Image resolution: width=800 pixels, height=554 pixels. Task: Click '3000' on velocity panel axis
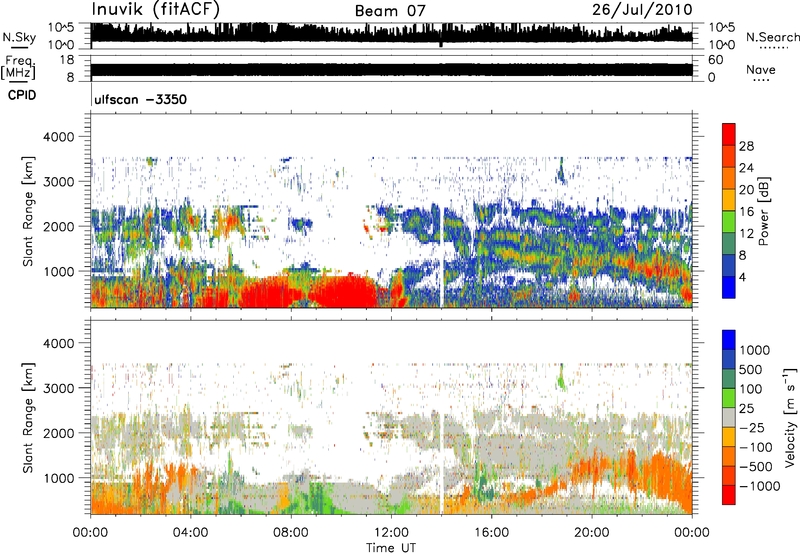(59, 388)
